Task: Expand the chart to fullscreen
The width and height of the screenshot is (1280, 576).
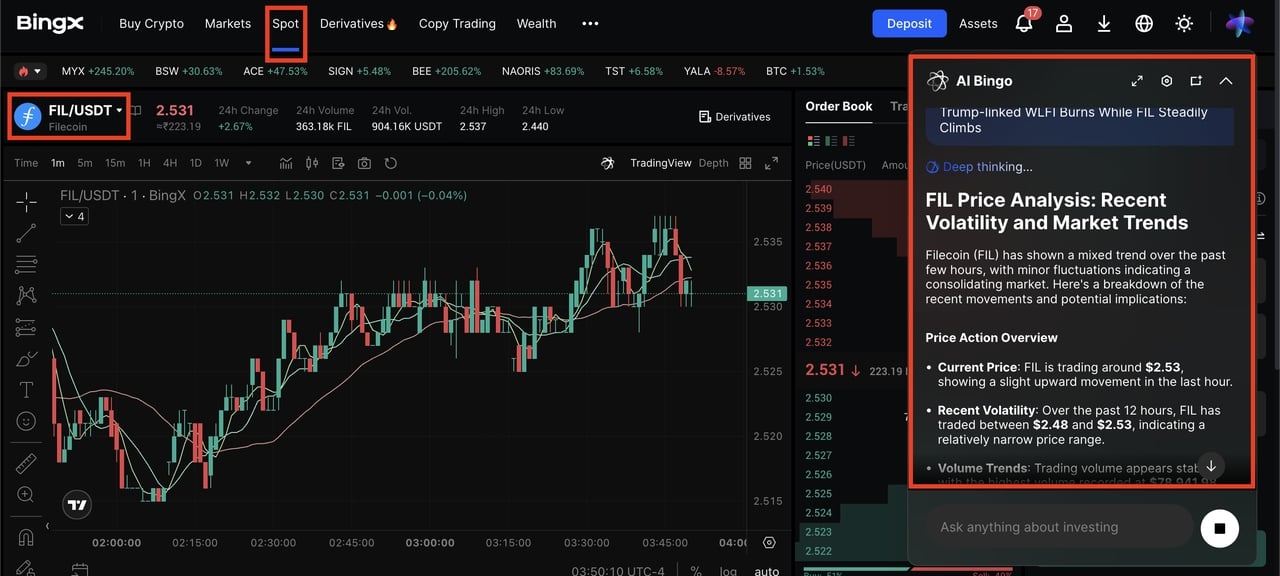Action: [771, 163]
